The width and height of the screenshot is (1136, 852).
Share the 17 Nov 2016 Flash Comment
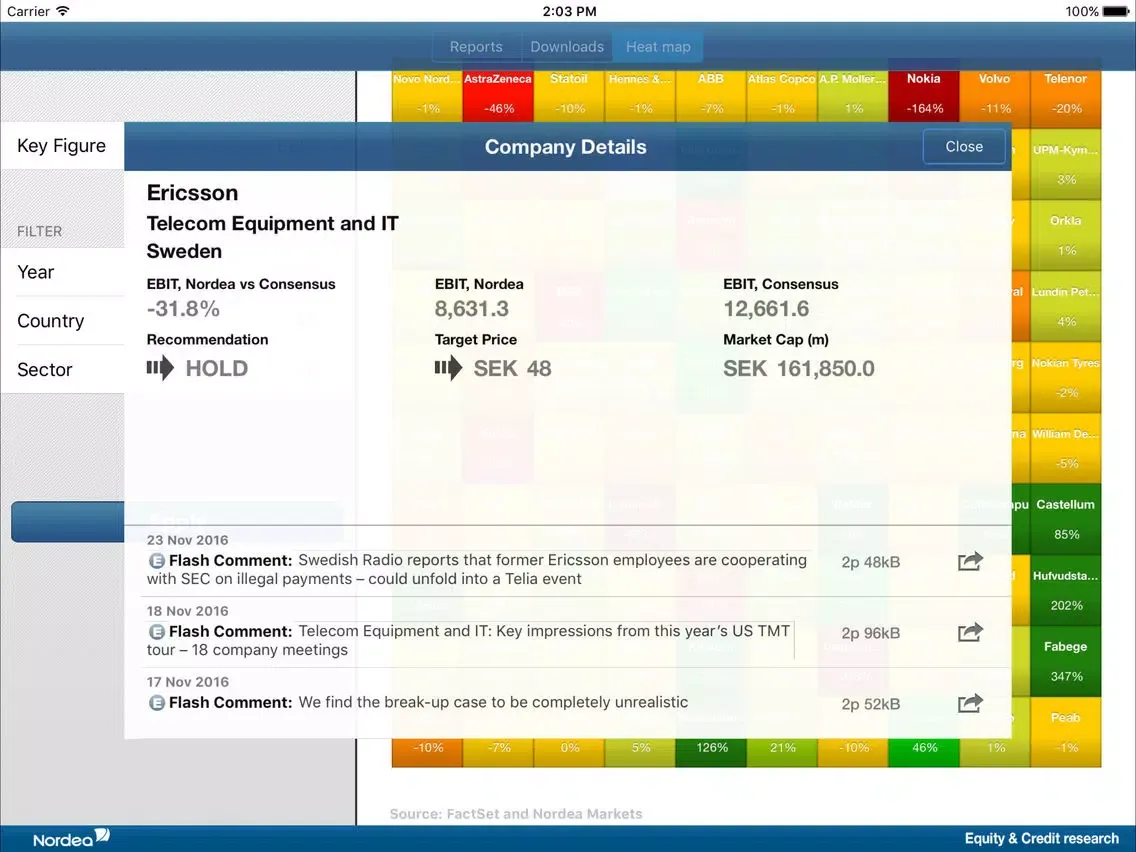(970, 703)
